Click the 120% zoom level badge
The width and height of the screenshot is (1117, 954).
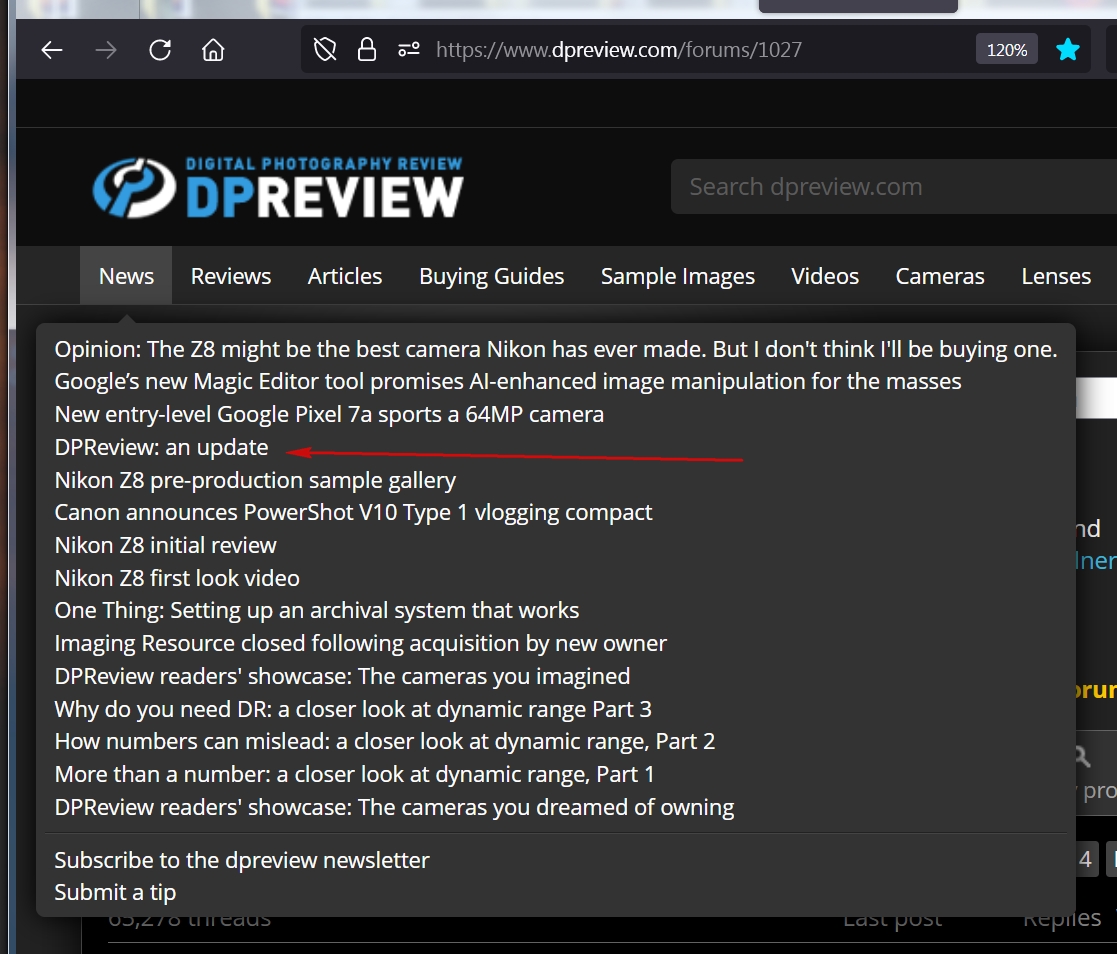pyautogui.click(x=1006, y=50)
